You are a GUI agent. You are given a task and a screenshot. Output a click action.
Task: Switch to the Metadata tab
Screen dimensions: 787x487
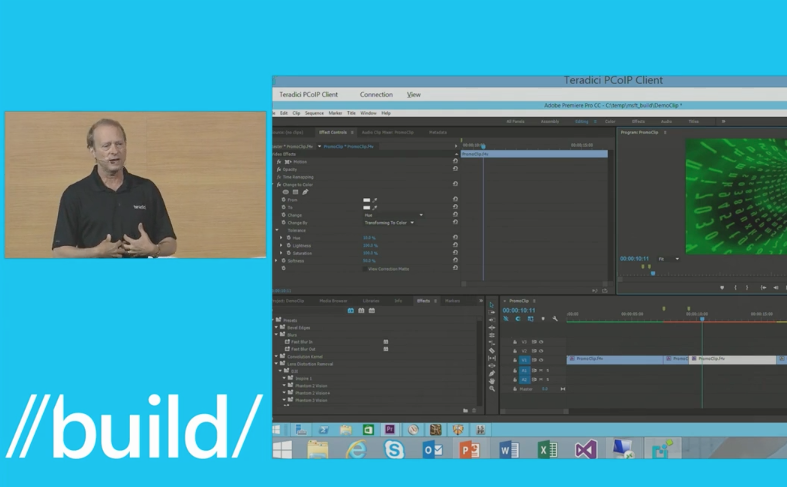(438, 132)
